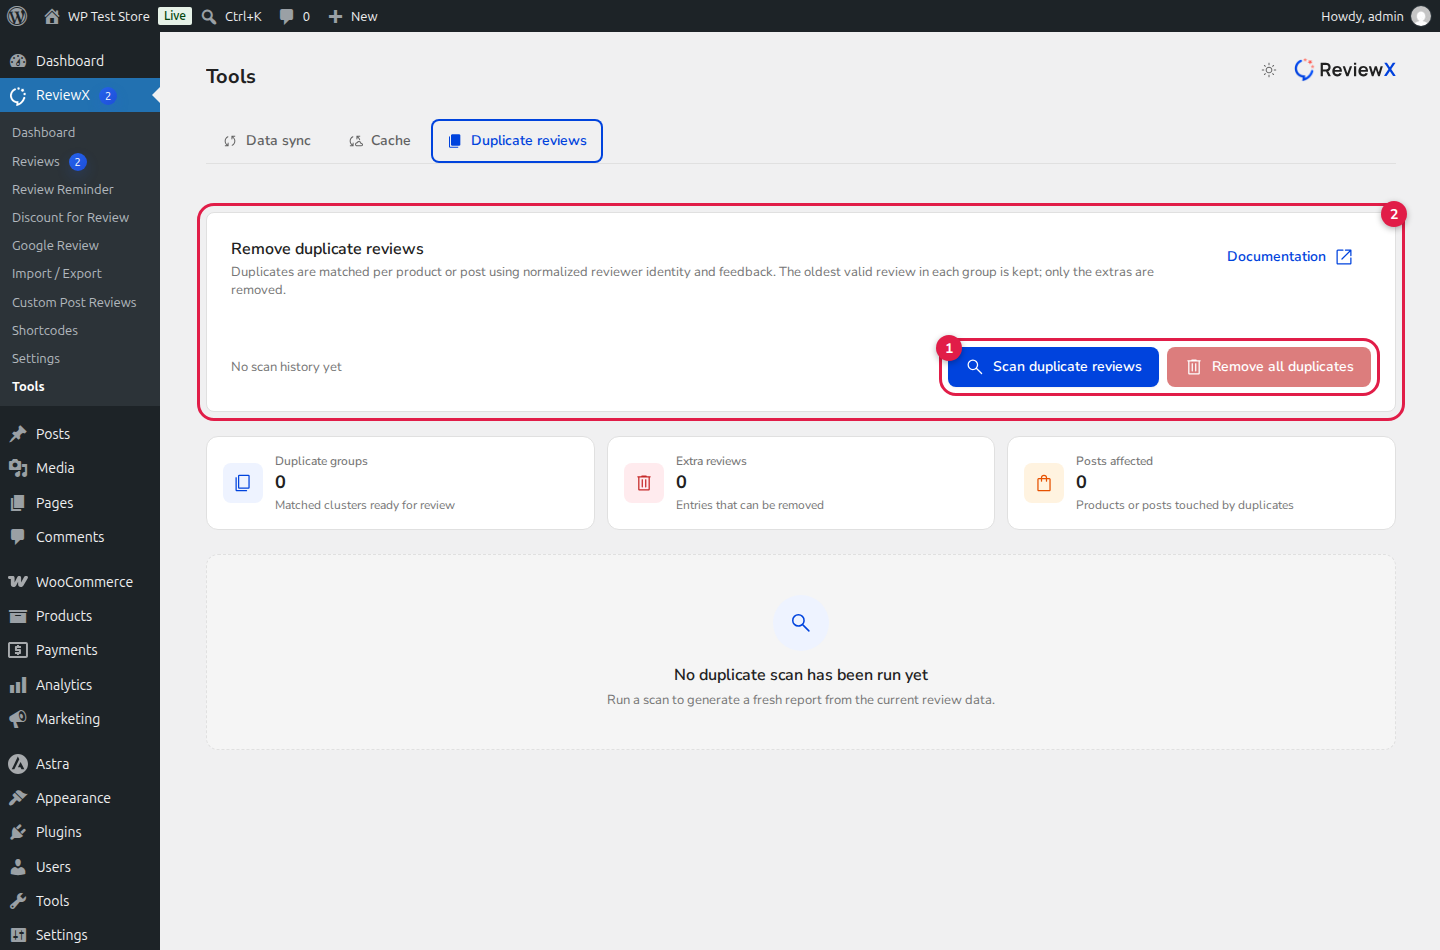
Task: Click the "Remove duplicate reviews" heading
Action: [x=327, y=249]
